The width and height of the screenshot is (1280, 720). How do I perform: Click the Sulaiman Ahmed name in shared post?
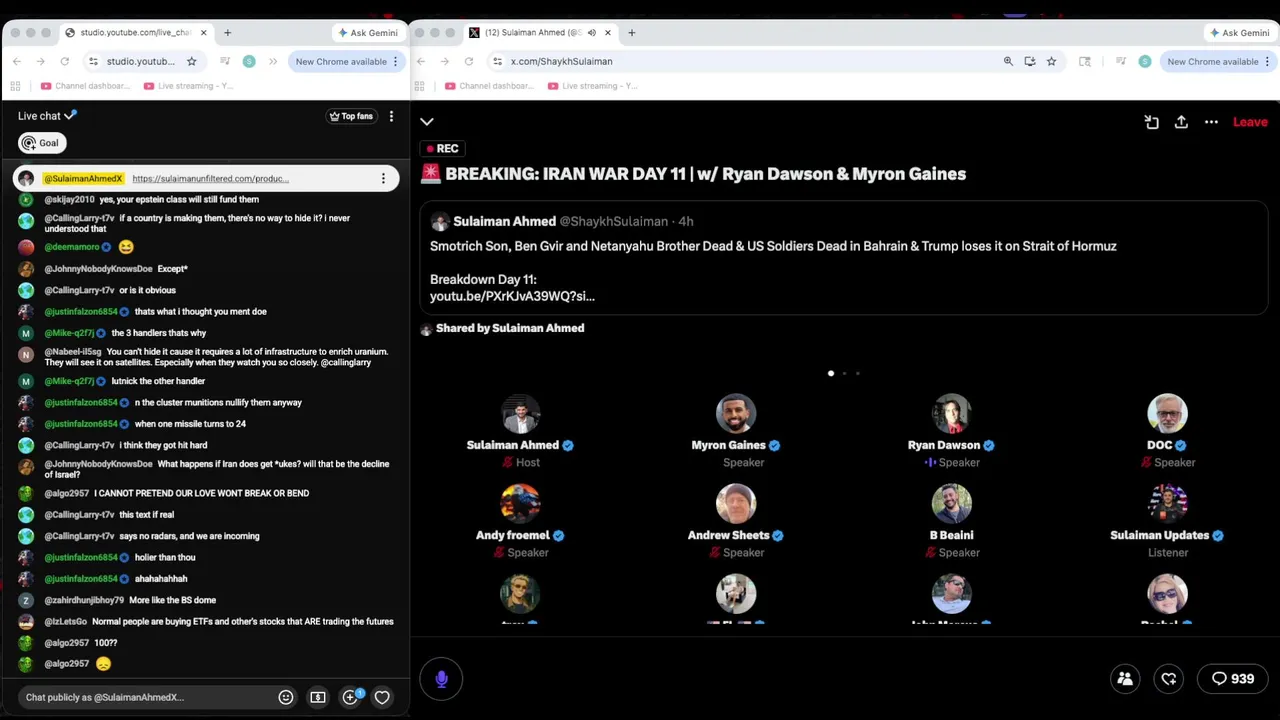pyautogui.click(x=504, y=221)
